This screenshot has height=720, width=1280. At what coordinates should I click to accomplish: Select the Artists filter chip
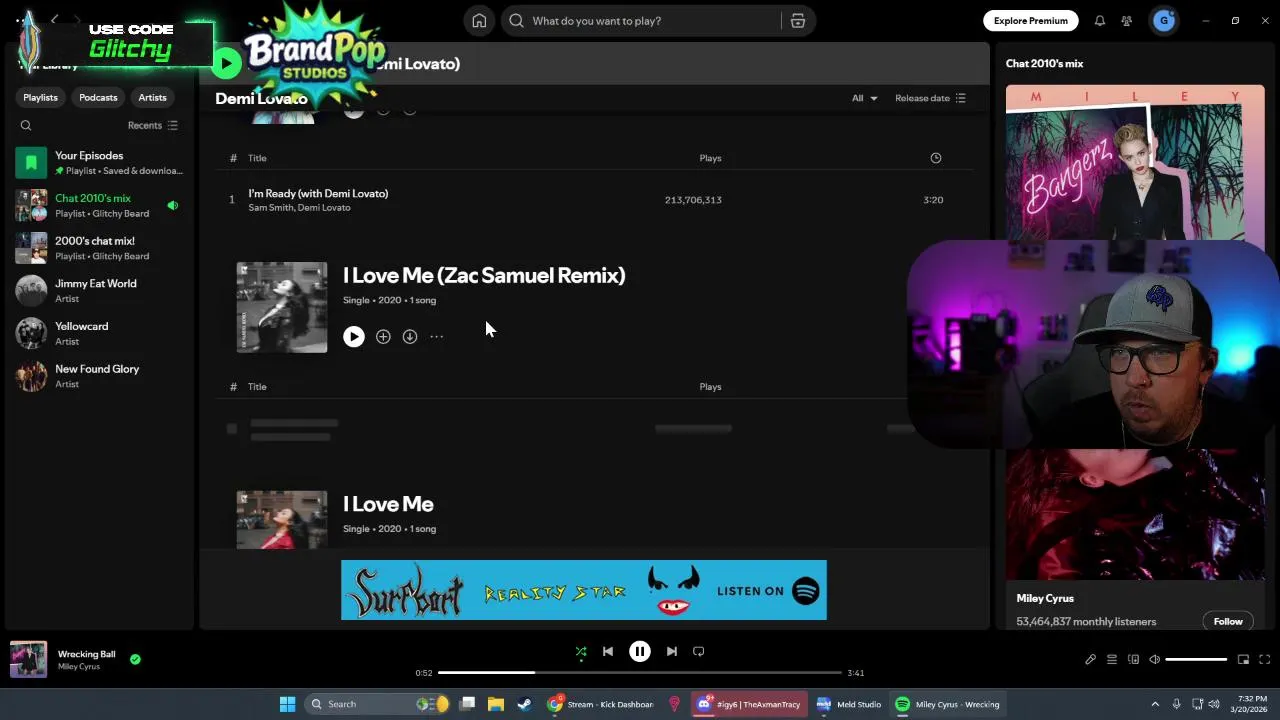tap(152, 97)
